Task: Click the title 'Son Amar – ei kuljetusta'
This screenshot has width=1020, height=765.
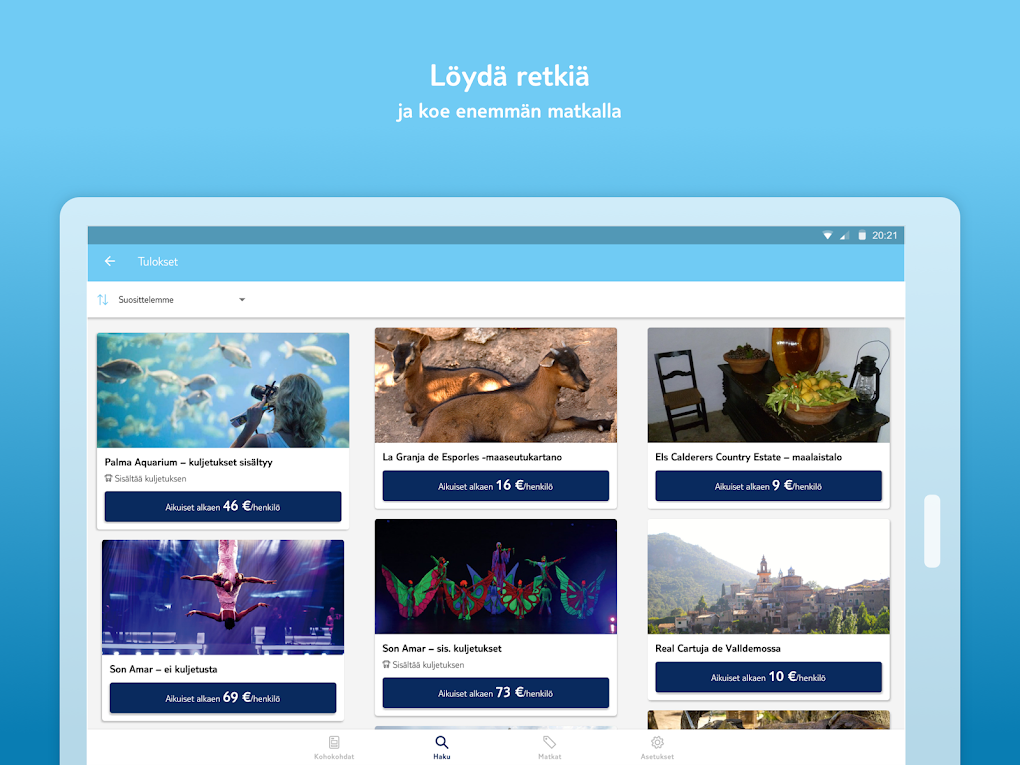Action: click(163, 669)
